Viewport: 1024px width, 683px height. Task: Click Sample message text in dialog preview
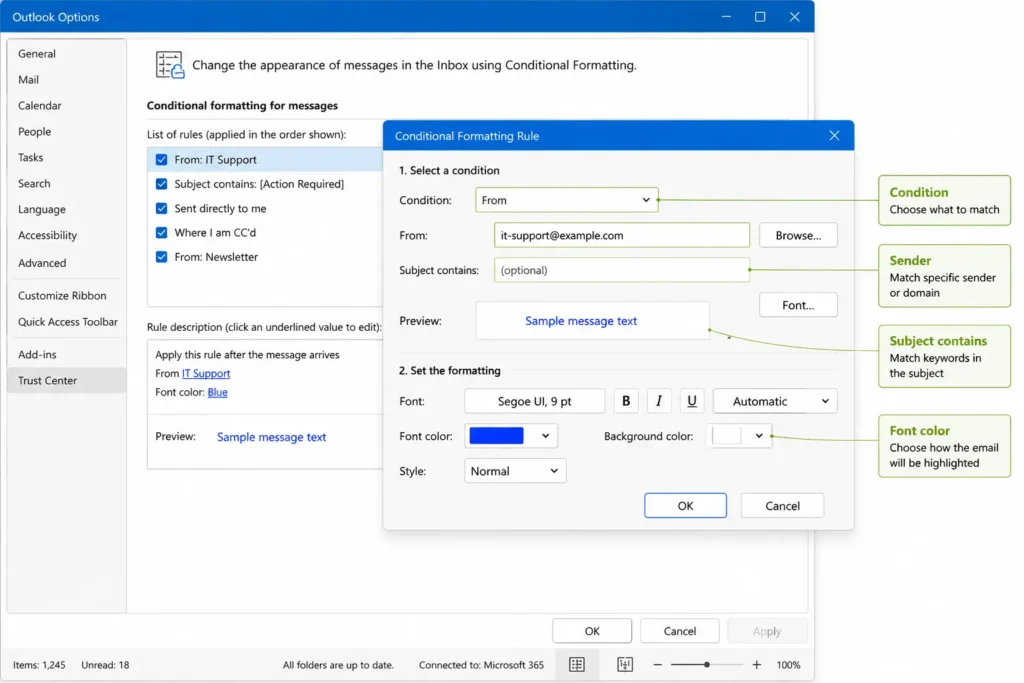(581, 321)
